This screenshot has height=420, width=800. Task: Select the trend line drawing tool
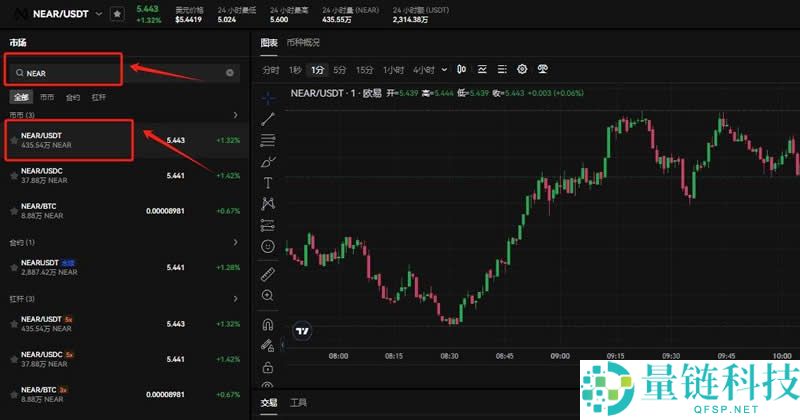(268, 119)
